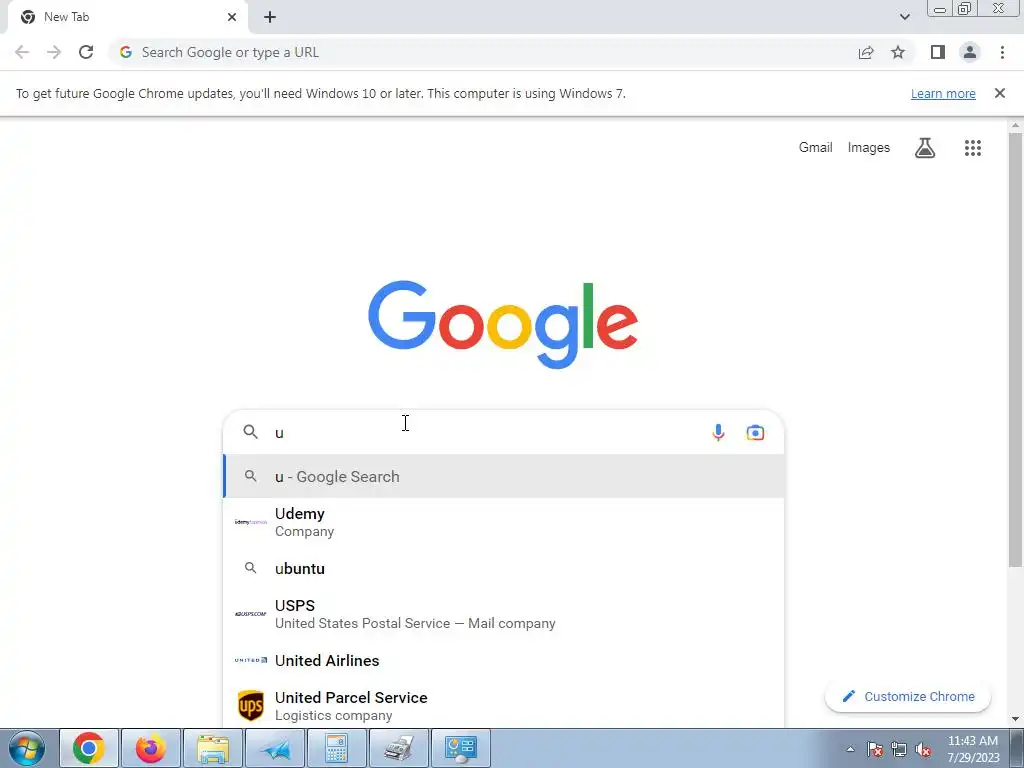The width and height of the screenshot is (1024, 768).
Task: Open the side panel icon
Action: pos(938,52)
